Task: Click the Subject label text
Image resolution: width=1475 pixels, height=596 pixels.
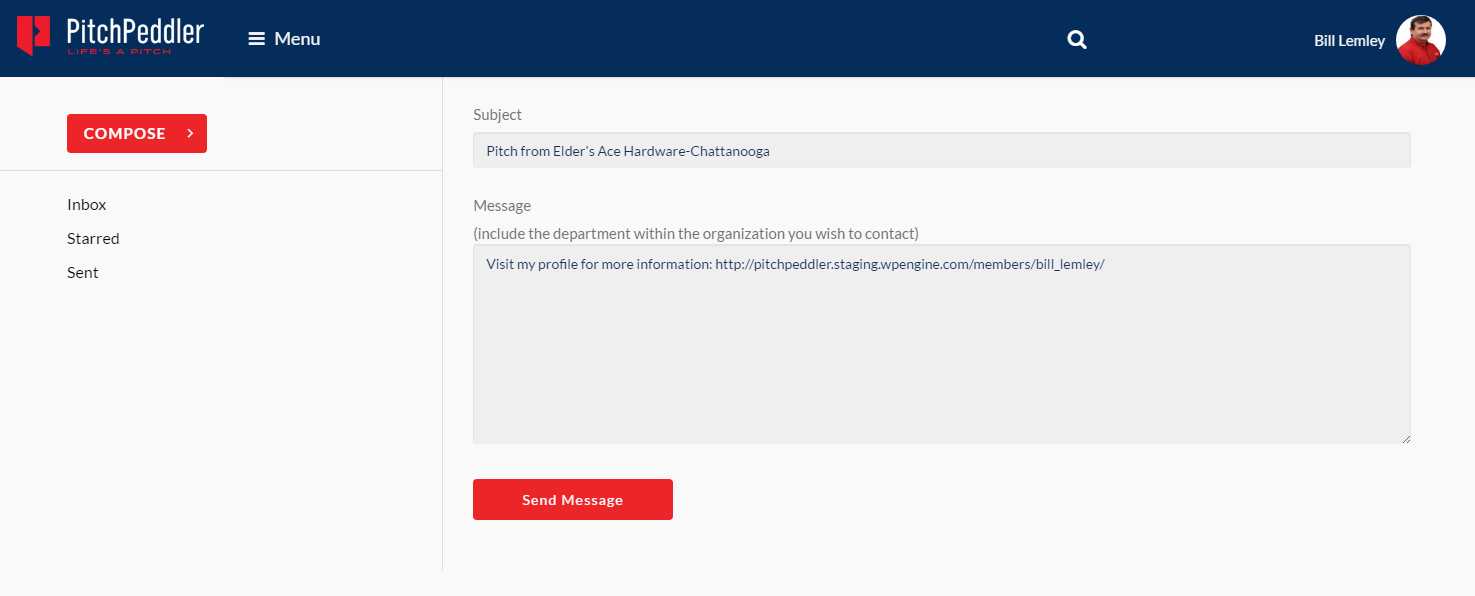Action: [x=497, y=115]
